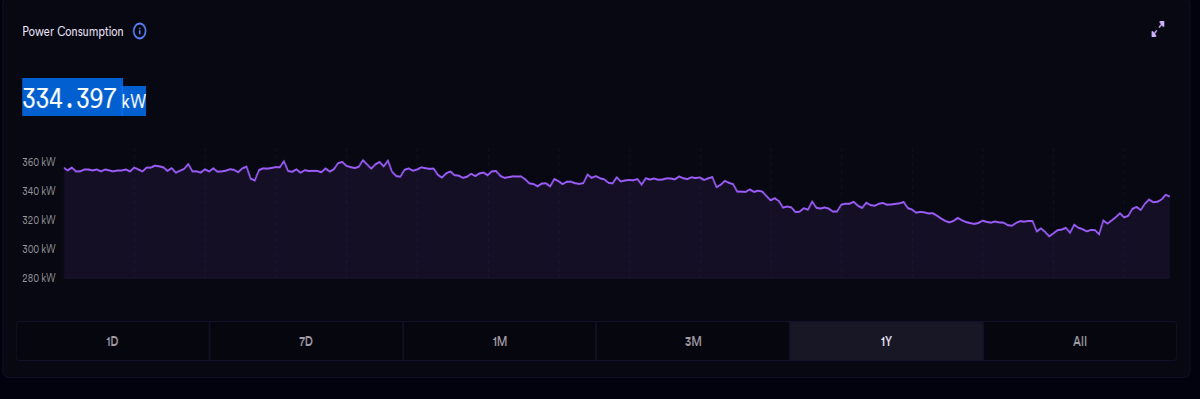
Task: Click the kW unit beside the reading
Action: 134,101
